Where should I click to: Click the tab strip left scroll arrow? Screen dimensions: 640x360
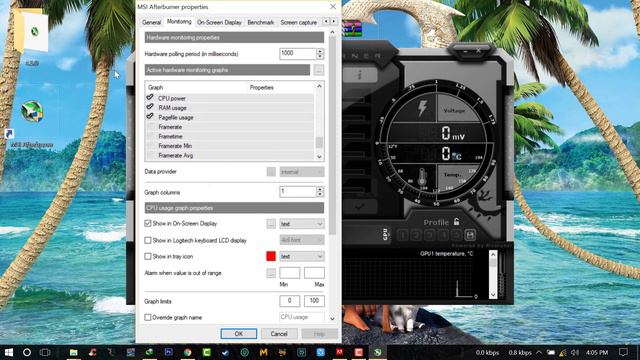326,21
